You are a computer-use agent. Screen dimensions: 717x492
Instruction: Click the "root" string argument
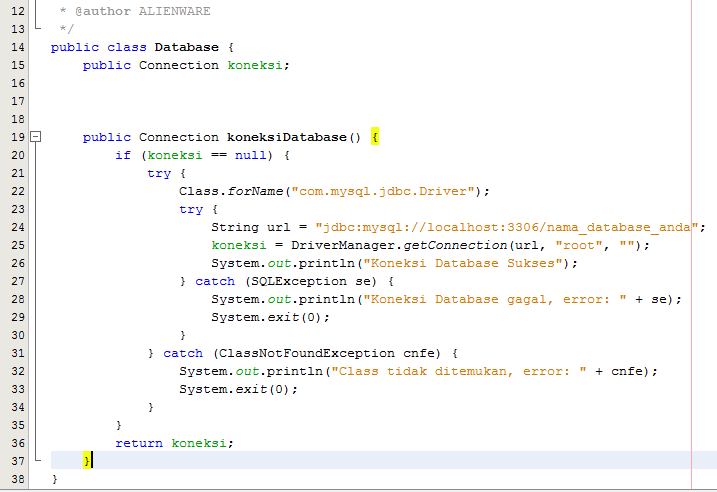coord(579,246)
